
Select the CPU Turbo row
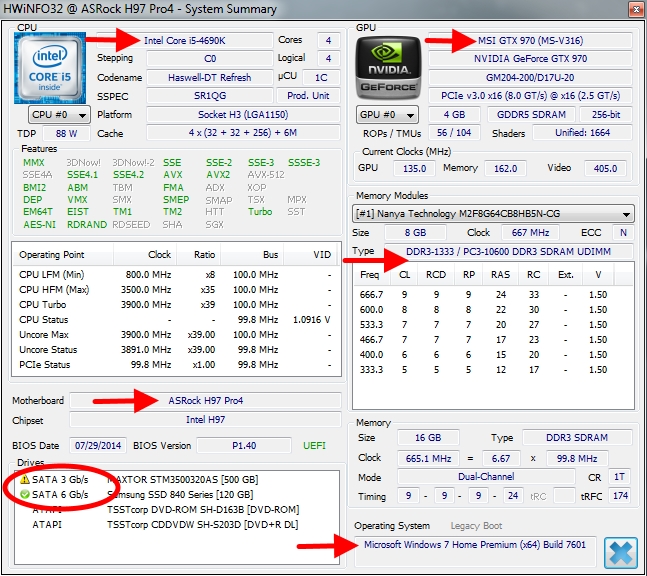point(176,305)
